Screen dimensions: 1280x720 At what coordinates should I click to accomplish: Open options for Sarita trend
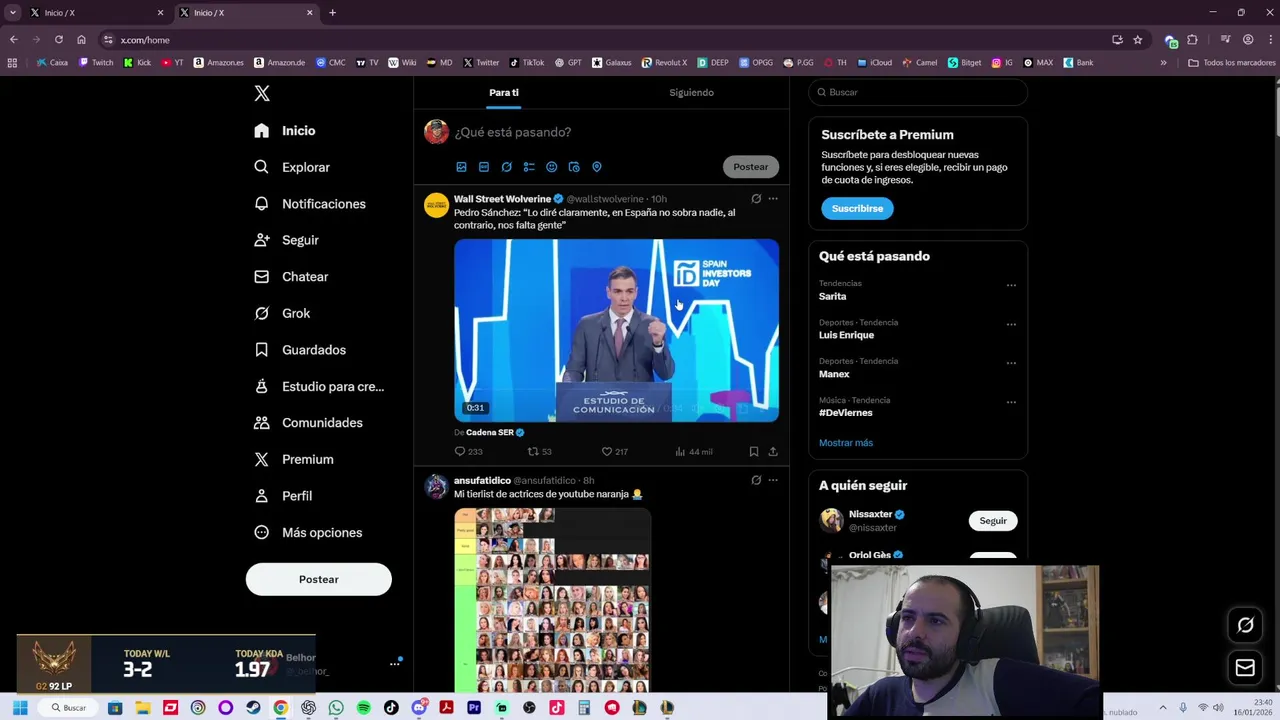click(1011, 285)
